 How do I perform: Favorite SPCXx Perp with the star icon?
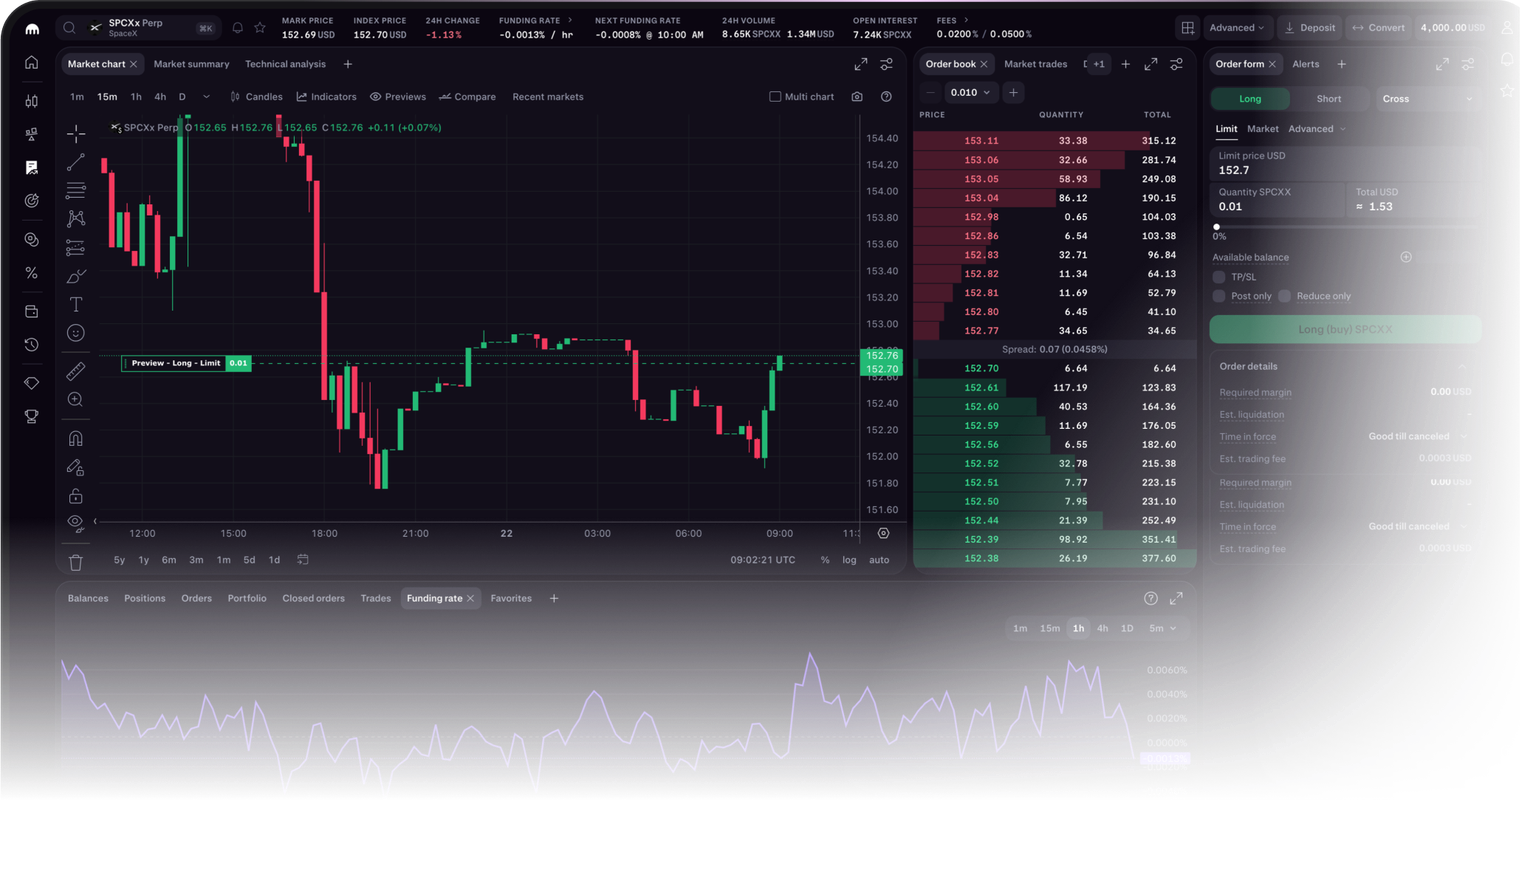pyautogui.click(x=260, y=28)
